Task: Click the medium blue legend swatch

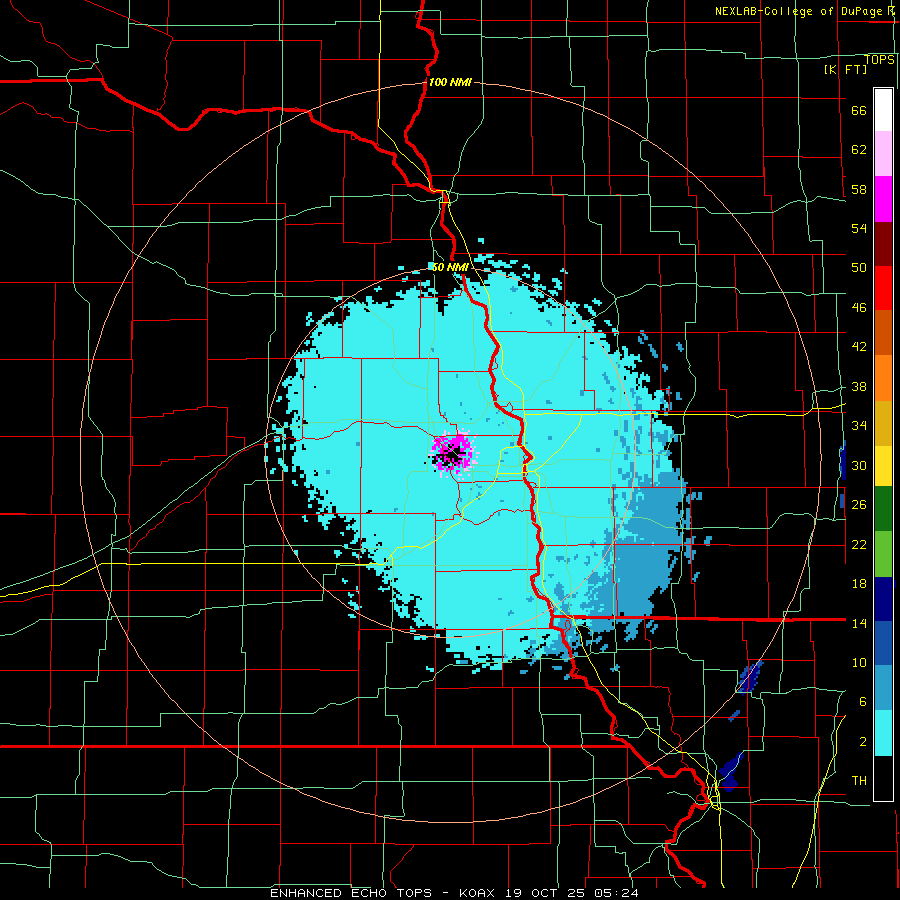Action: 883,643
